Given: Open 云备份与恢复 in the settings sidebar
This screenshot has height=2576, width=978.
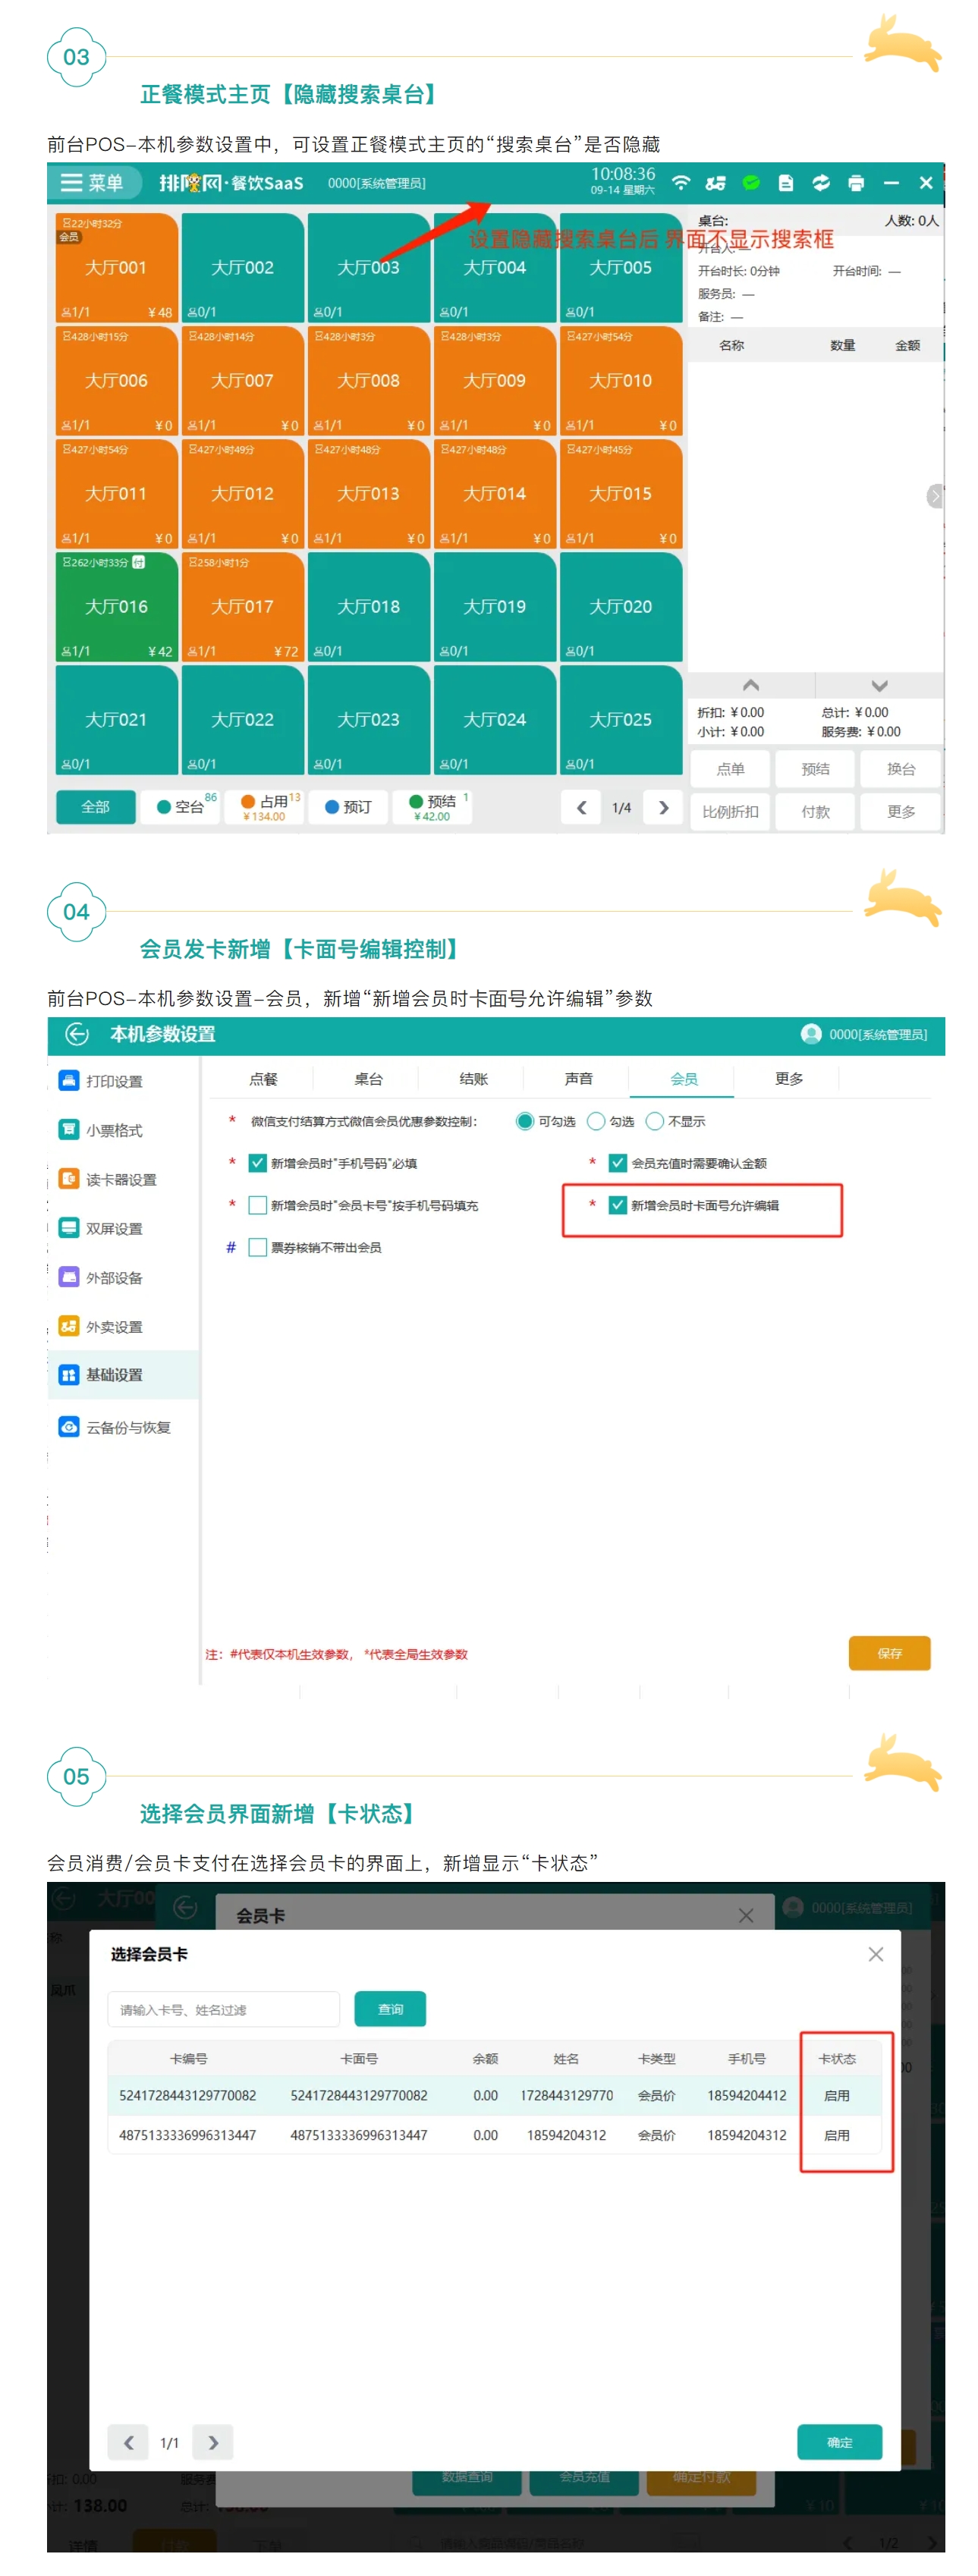Looking at the screenshot, I should point(115,1427).
